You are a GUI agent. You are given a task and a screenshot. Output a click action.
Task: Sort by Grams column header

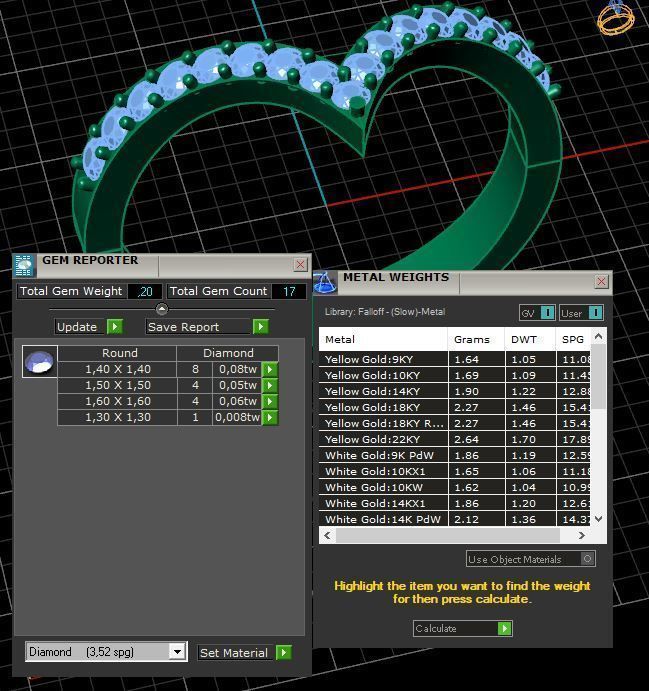coord(476,339)
